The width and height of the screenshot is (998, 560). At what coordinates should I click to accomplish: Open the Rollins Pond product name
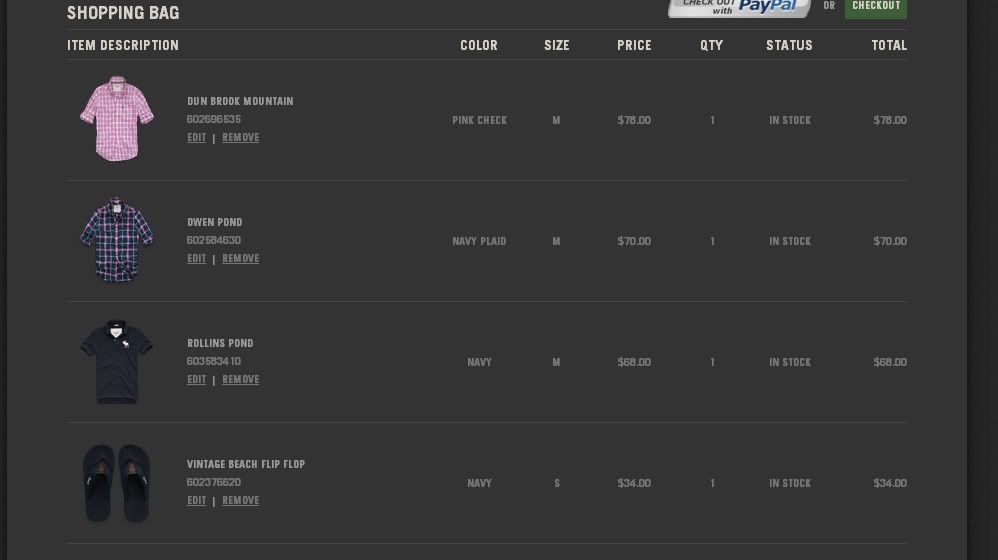click(x=220, y=343)
